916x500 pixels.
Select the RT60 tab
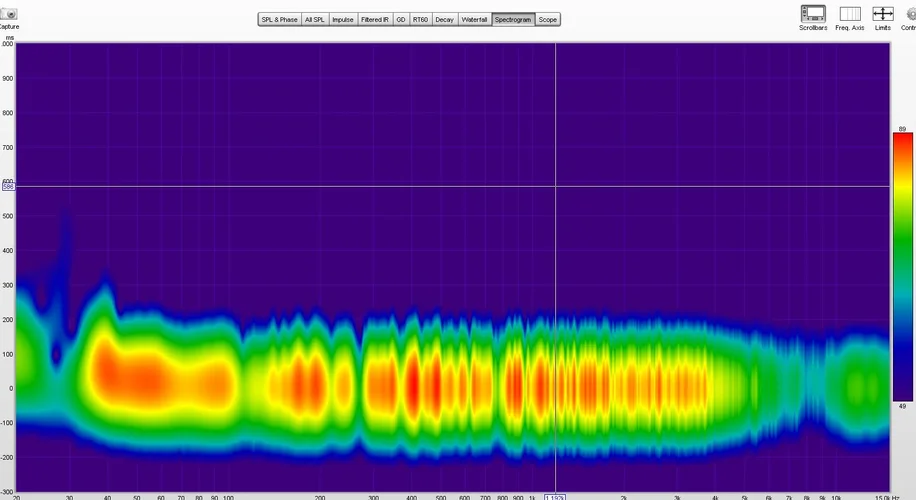coord(420,19)
